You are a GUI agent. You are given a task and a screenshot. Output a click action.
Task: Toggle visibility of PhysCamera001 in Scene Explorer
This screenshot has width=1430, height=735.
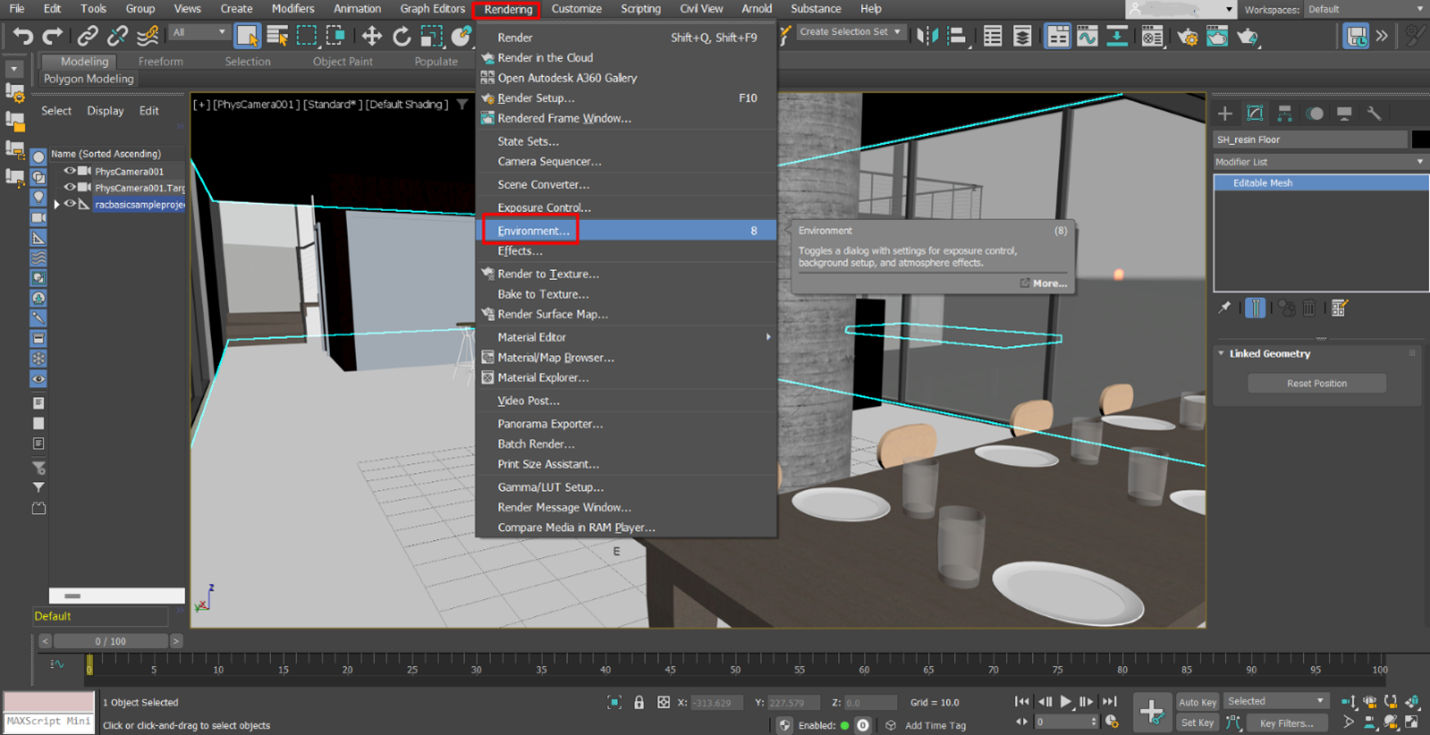(71, 171)
